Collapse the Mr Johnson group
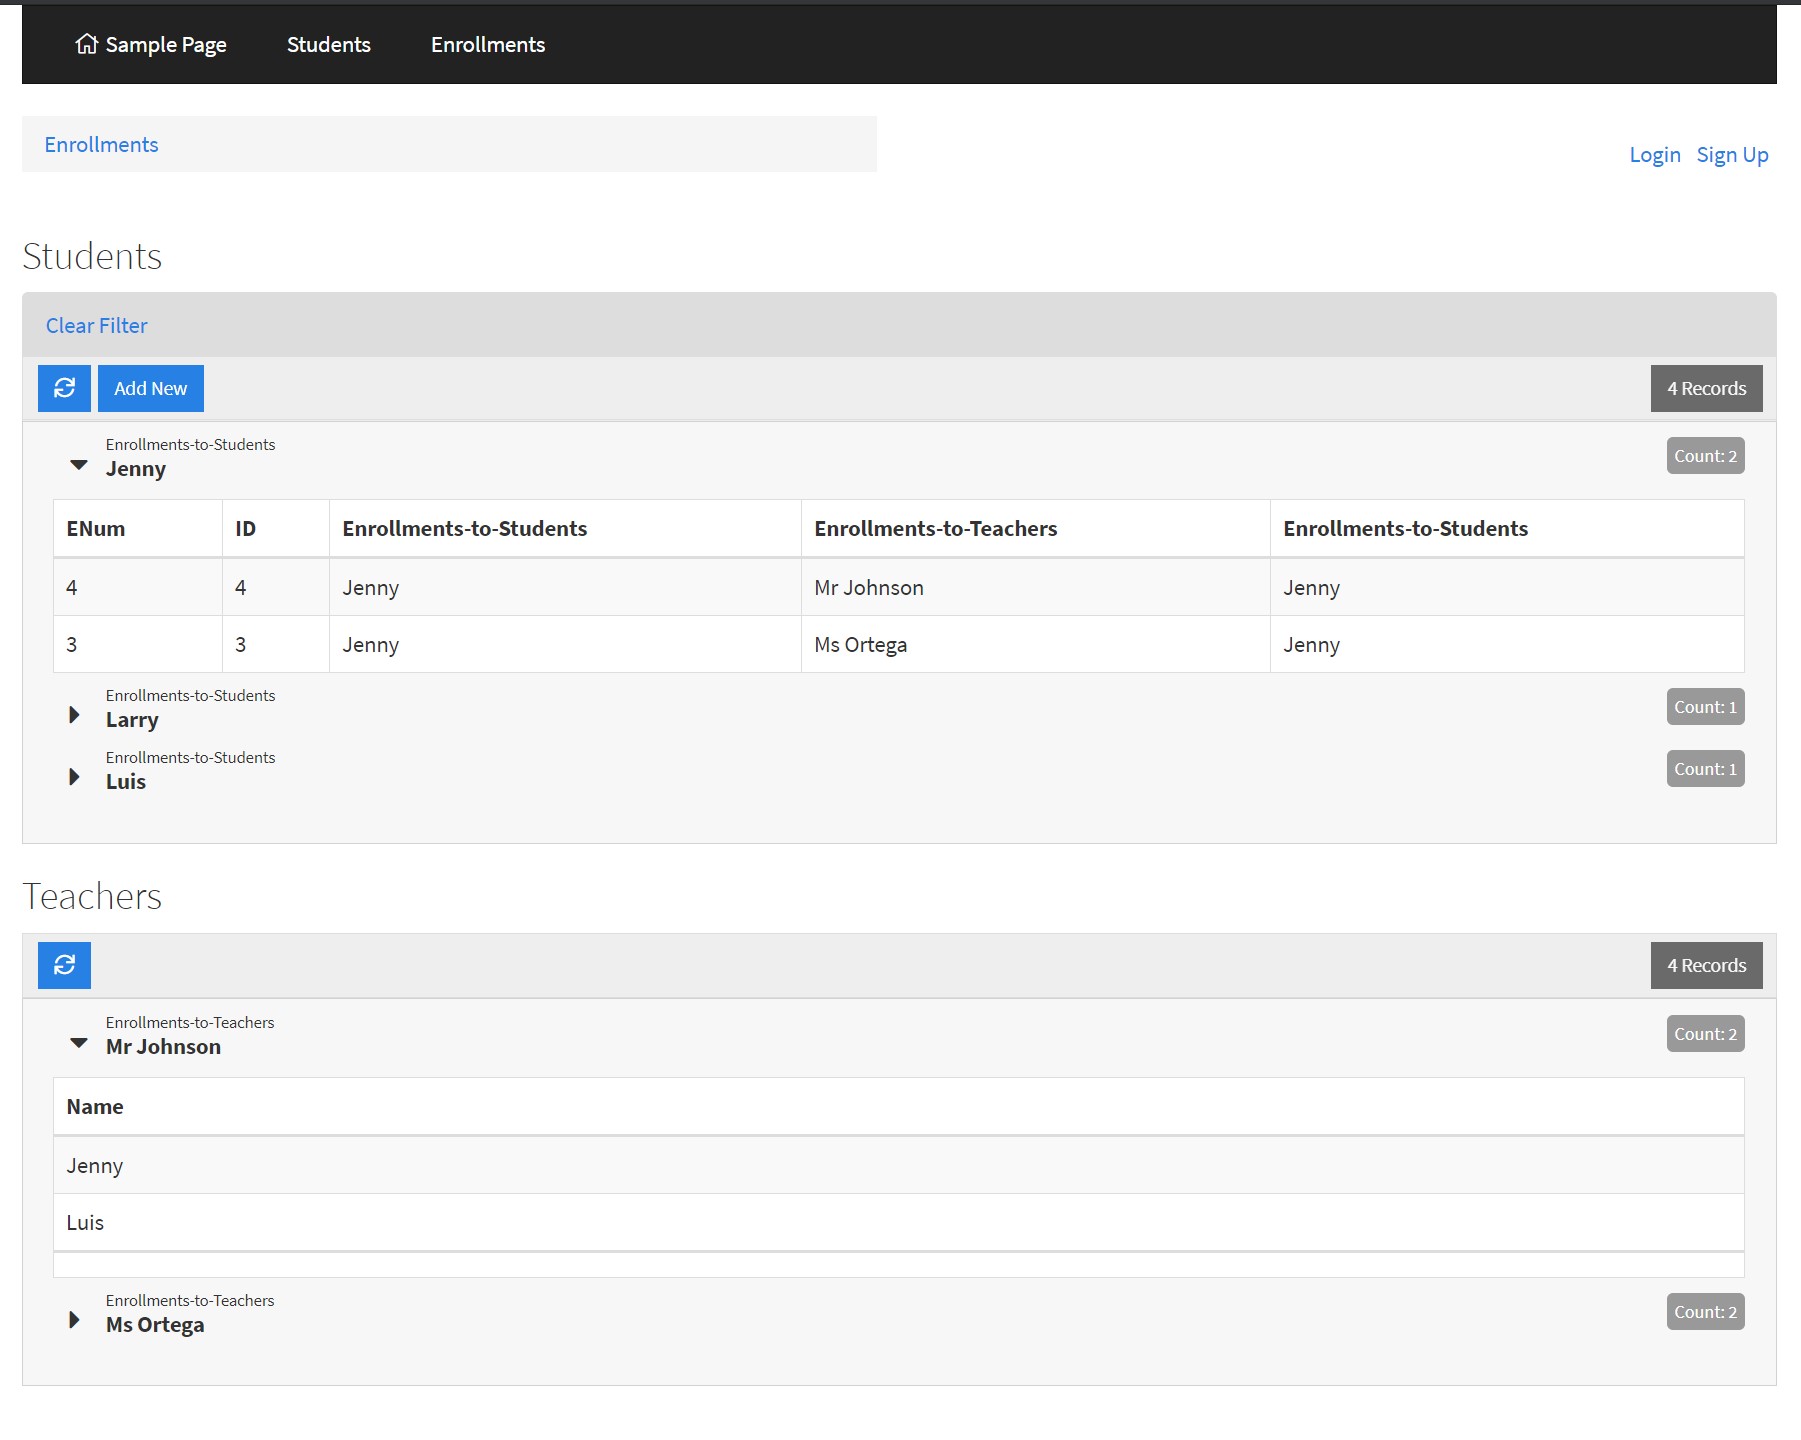1801x1440 pixels. 78,1043
